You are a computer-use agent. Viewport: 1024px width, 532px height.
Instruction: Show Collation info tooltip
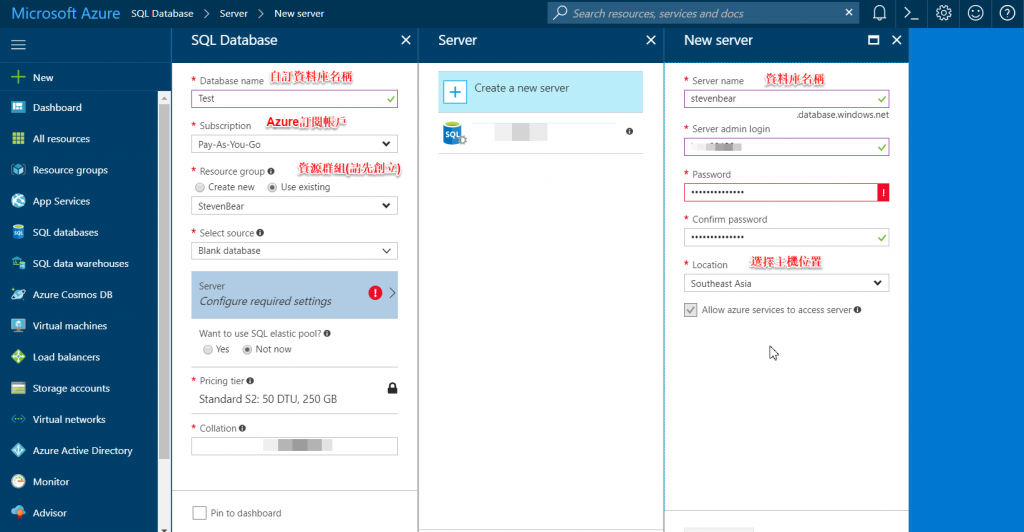(242, 428)
